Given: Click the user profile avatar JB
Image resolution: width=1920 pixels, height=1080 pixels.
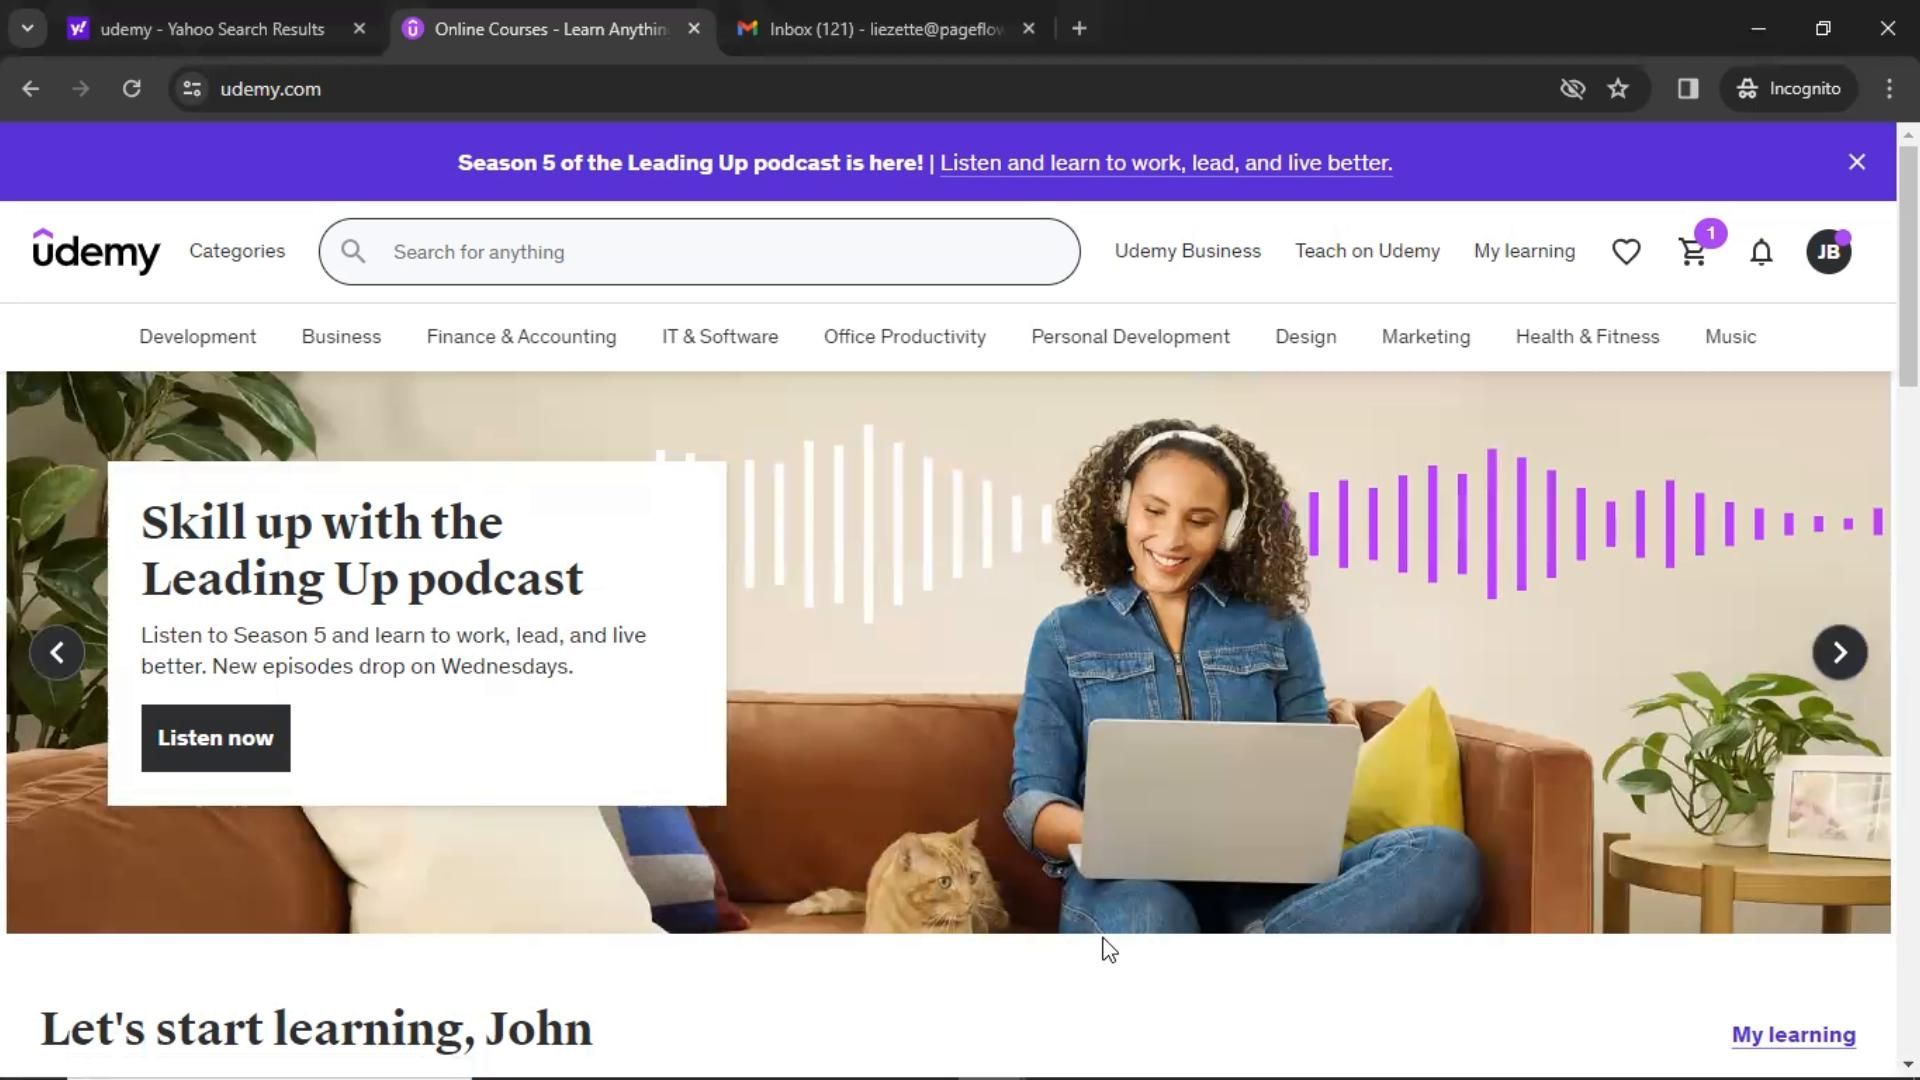Looking at the screenshot, I should tap(1830, 251).
